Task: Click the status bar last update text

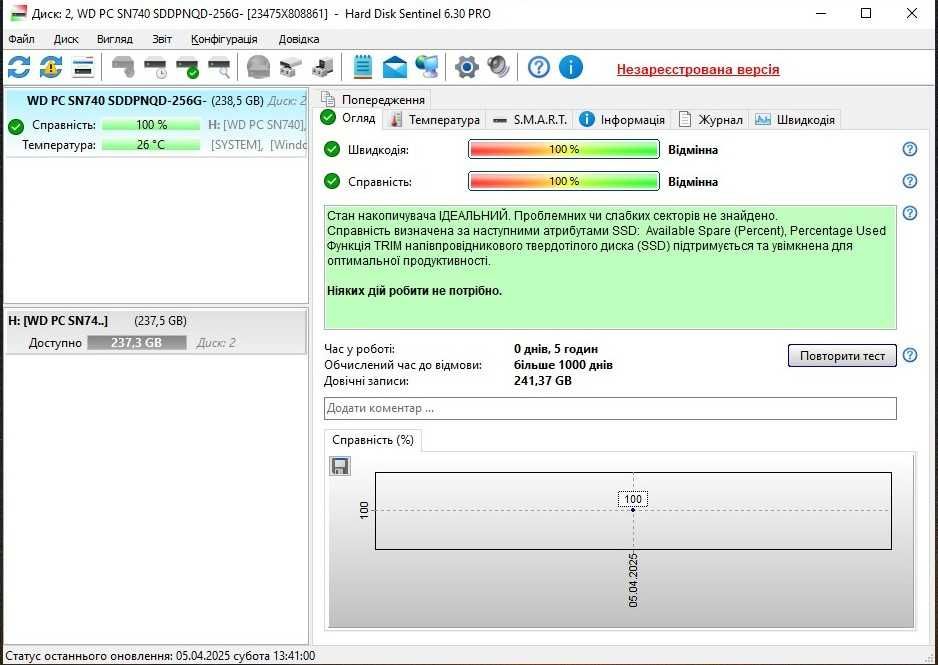Action: tap(160, 656)
